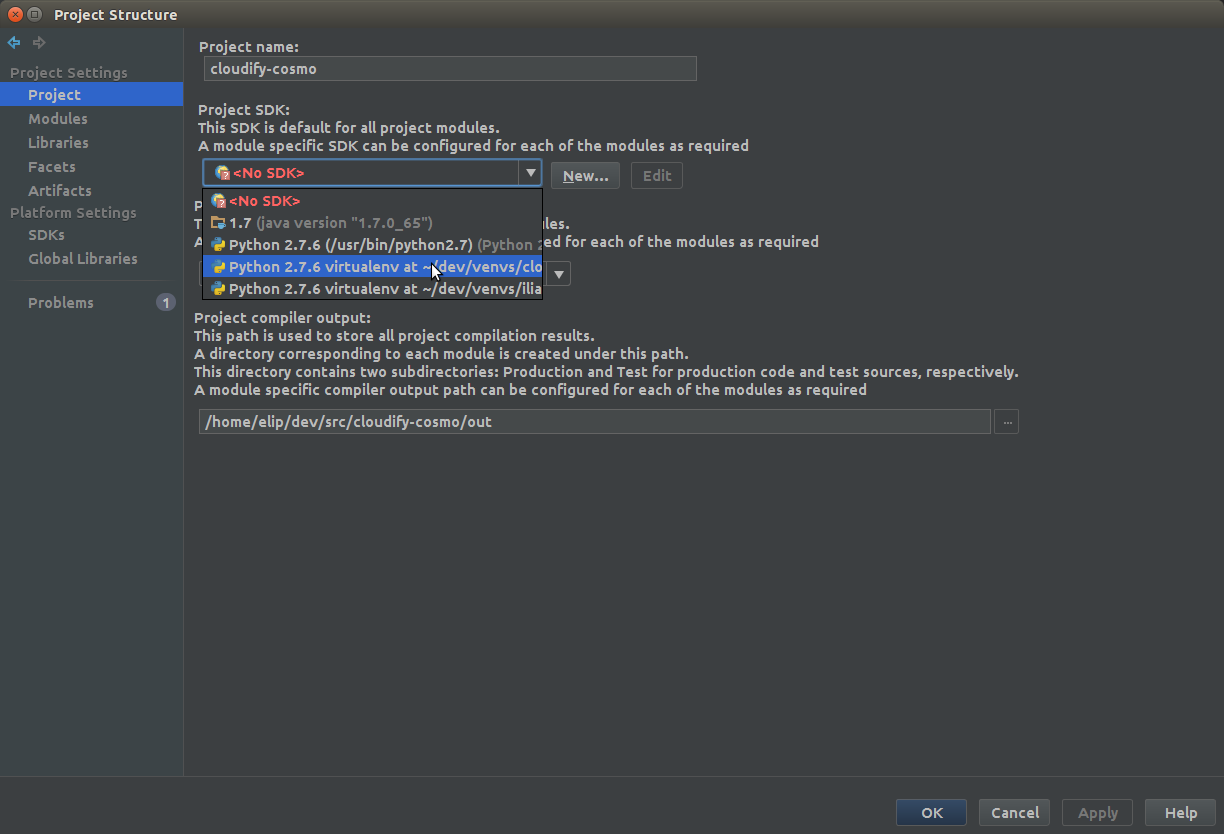Click the Project Settings section header
This screenshot has width=1224, height=834.
pos(69,73)
